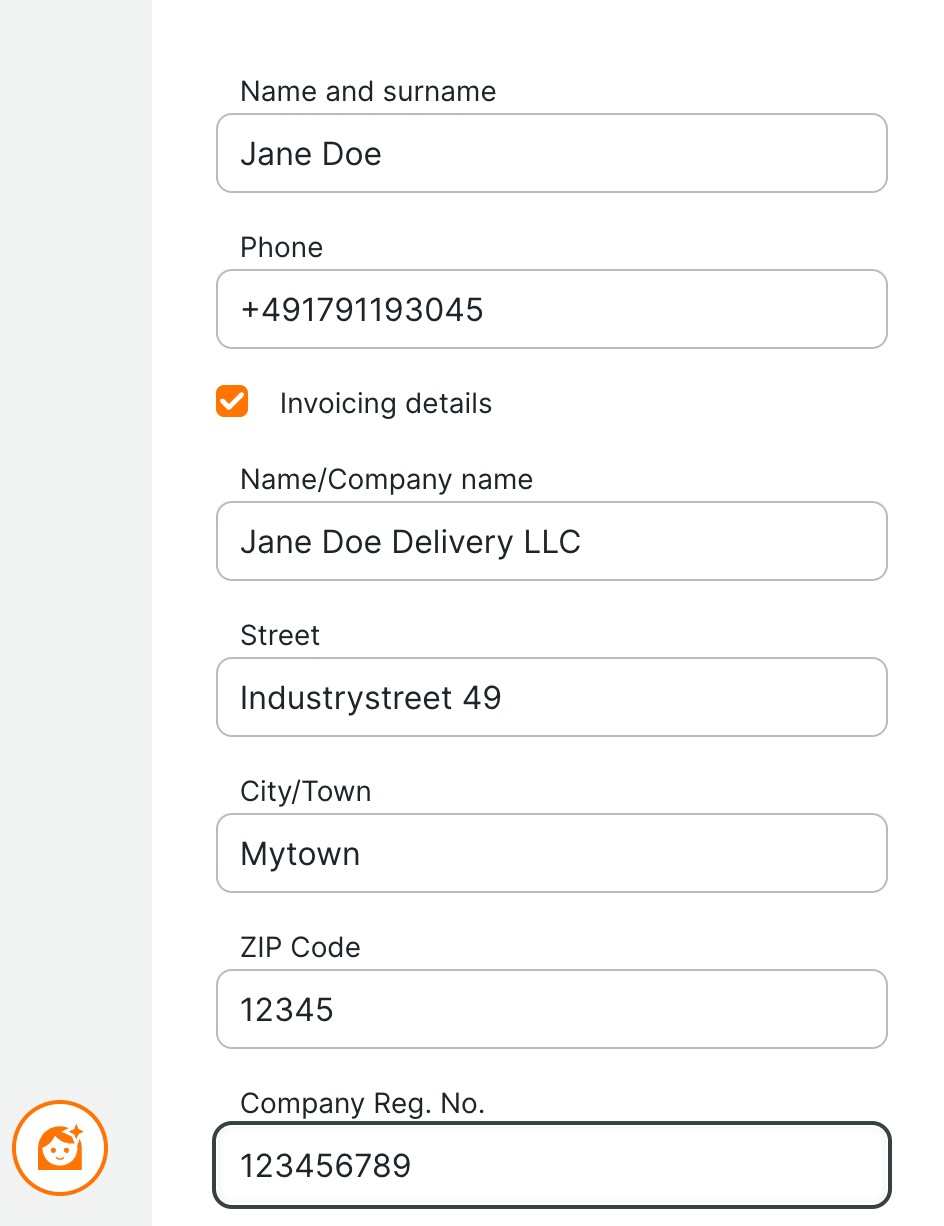The image size is (944, 1226).
Task: Click the 'Phone' field label
Action: click(281, 248)
